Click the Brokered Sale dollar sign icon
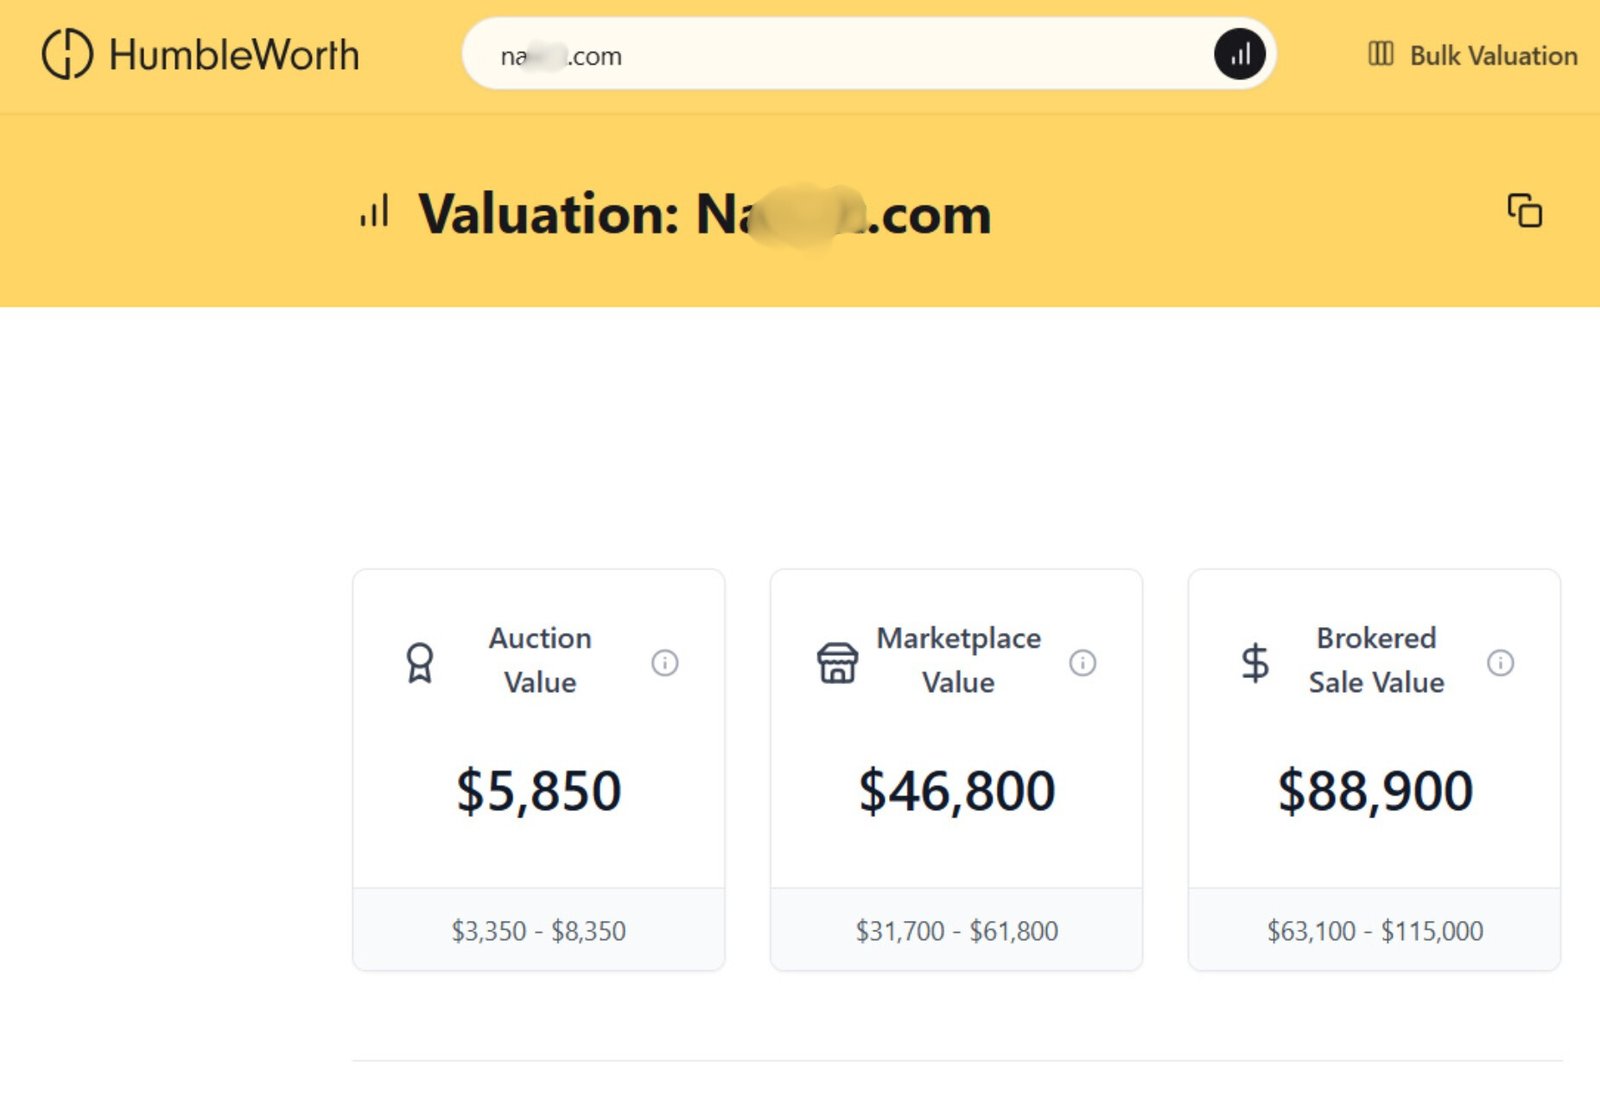 [x=1255, y=662]
